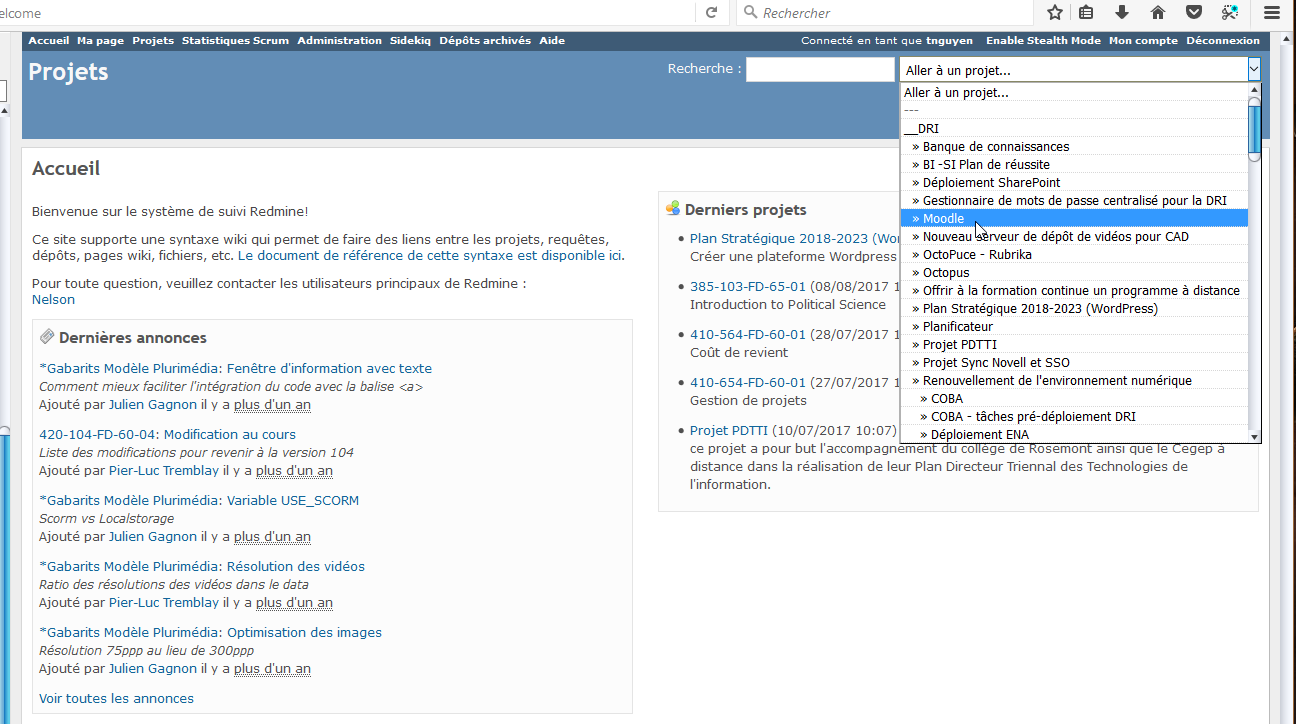Click the bookmark star icon

[1055, 13]
